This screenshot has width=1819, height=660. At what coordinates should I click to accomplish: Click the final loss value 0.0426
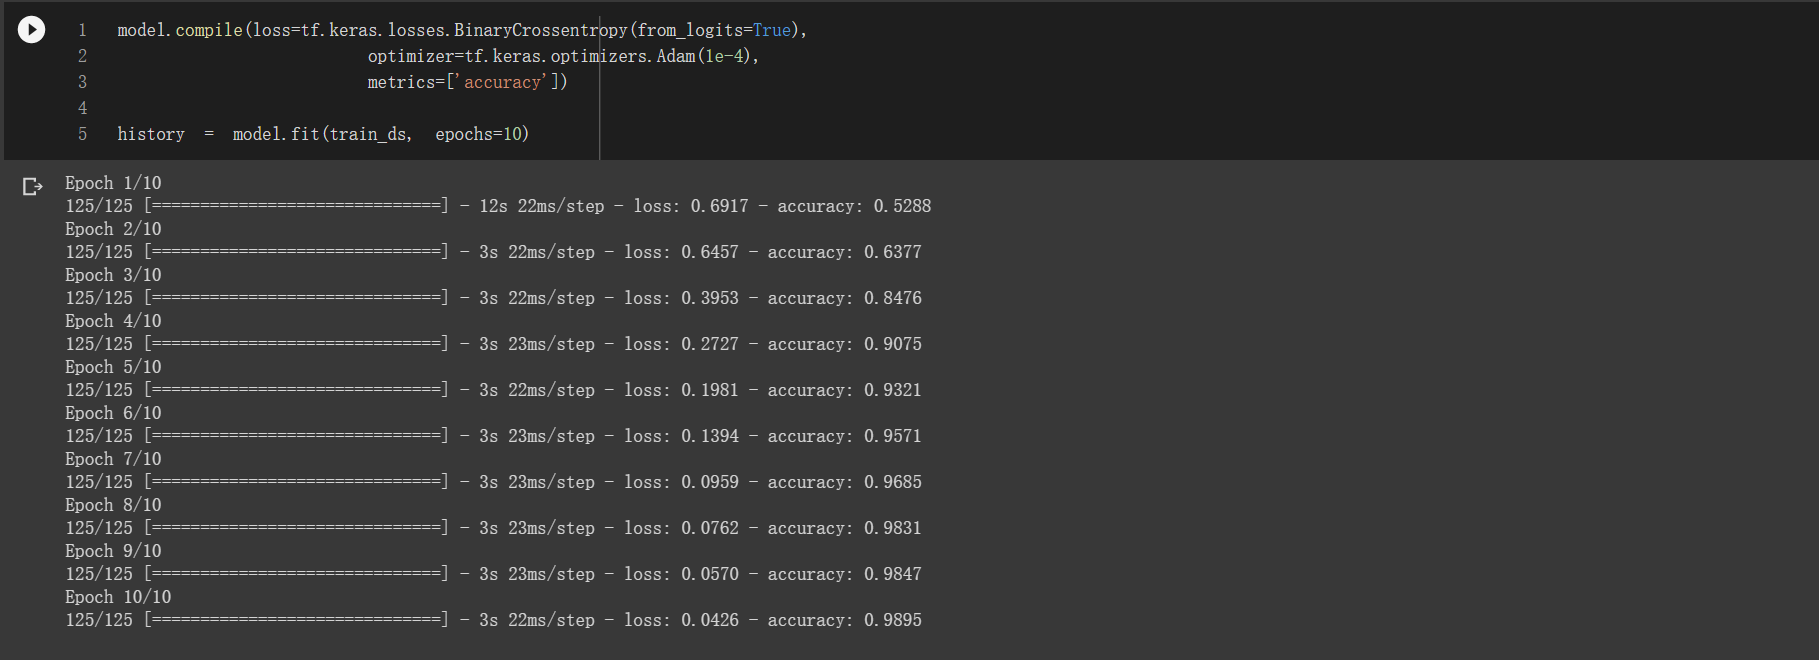coord(710,620)
